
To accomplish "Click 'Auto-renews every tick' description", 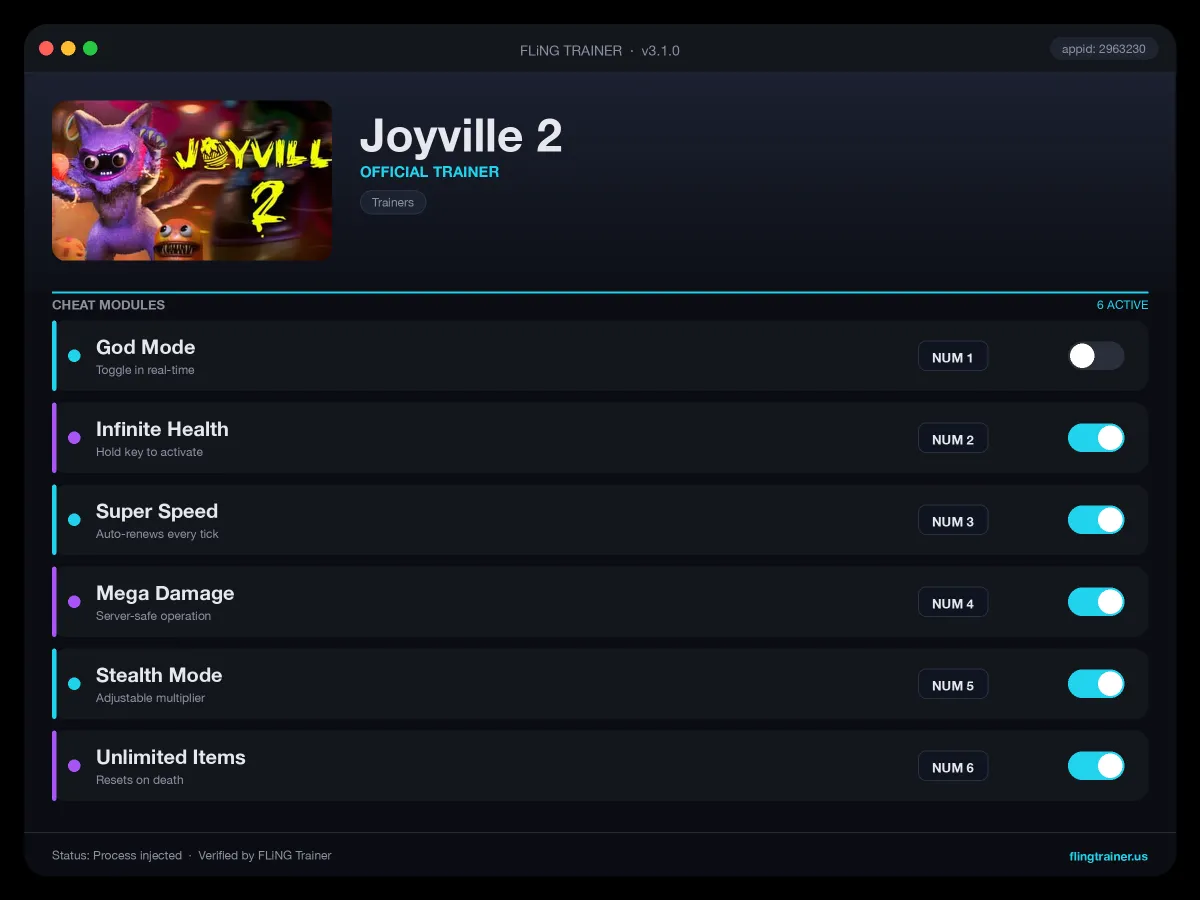I will 157,534.
